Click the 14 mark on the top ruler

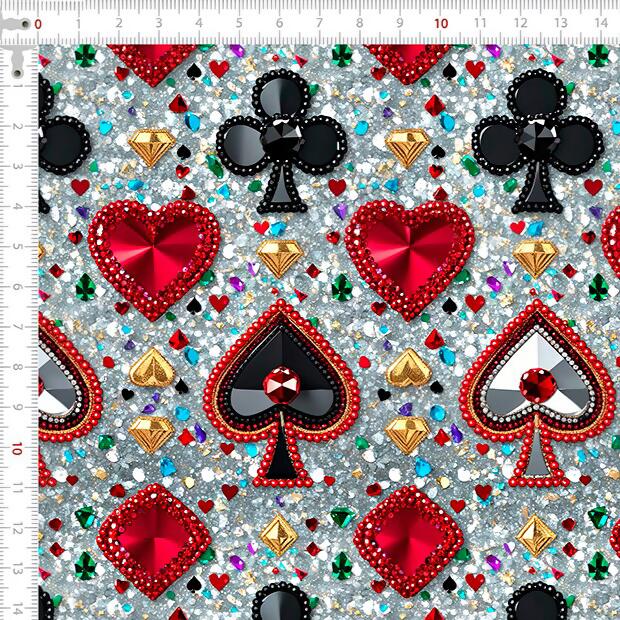click(x=600, y=22)
